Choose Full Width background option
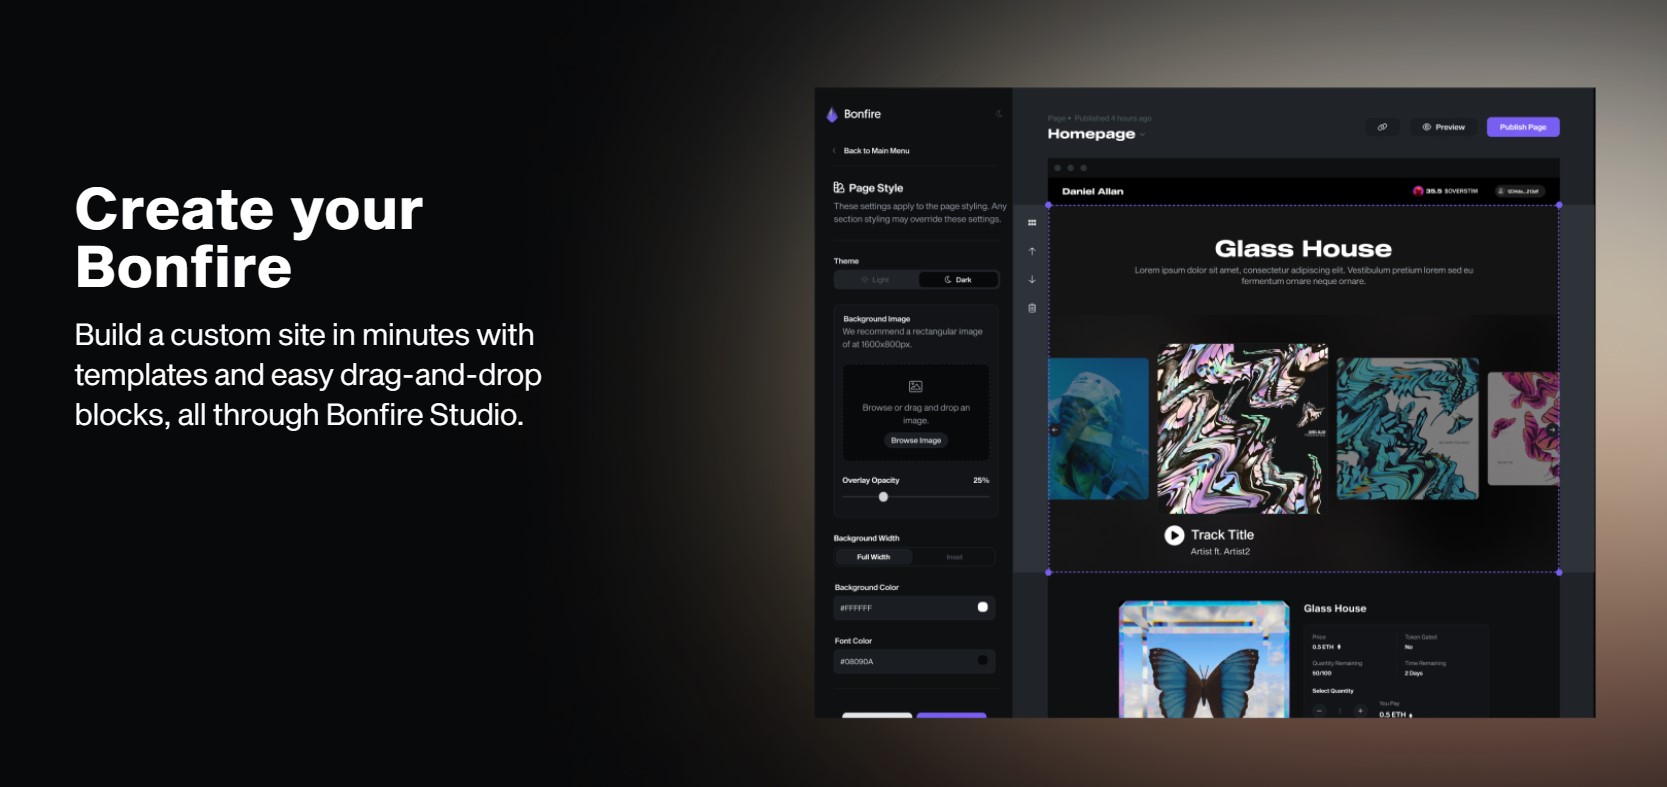This screenshot has width=1667, height=787. tap(873, 557)
